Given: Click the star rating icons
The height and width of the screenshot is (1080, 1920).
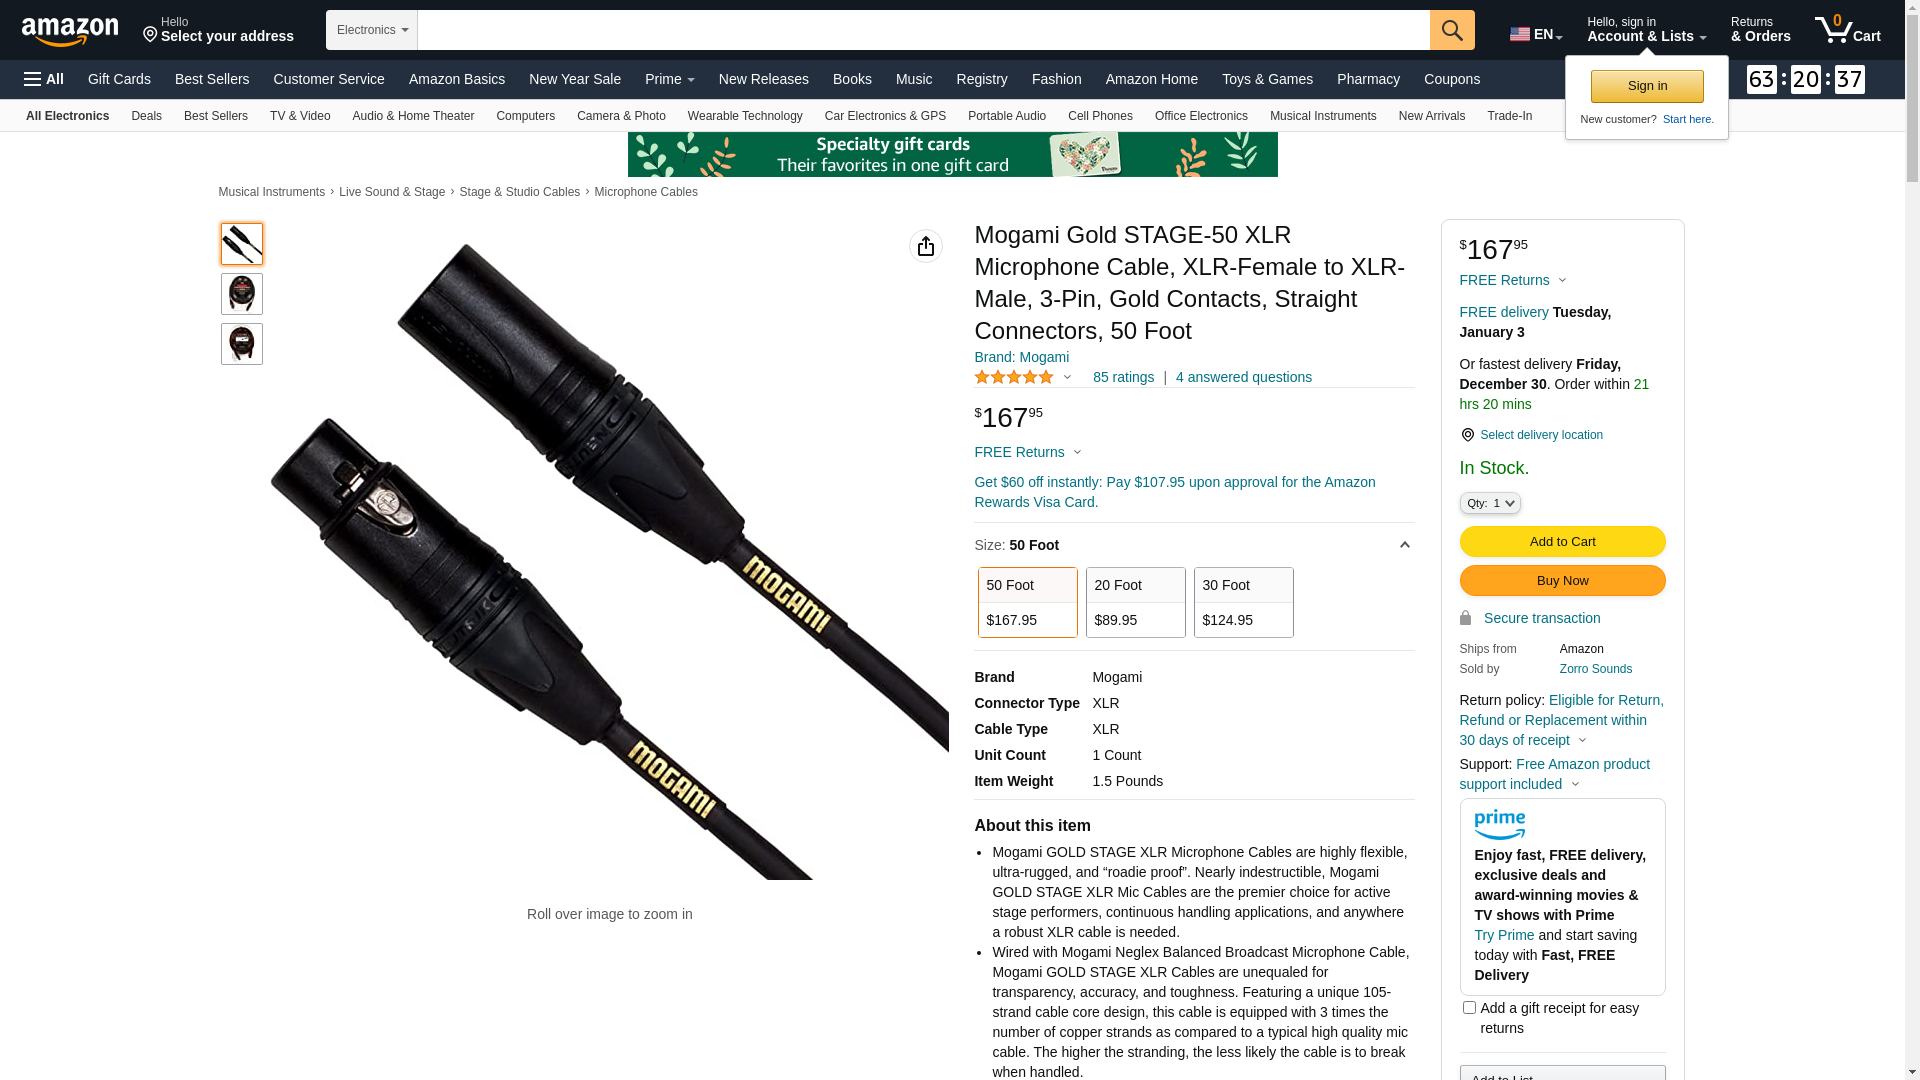Looking at the screenshot, I should (1014, 377).
